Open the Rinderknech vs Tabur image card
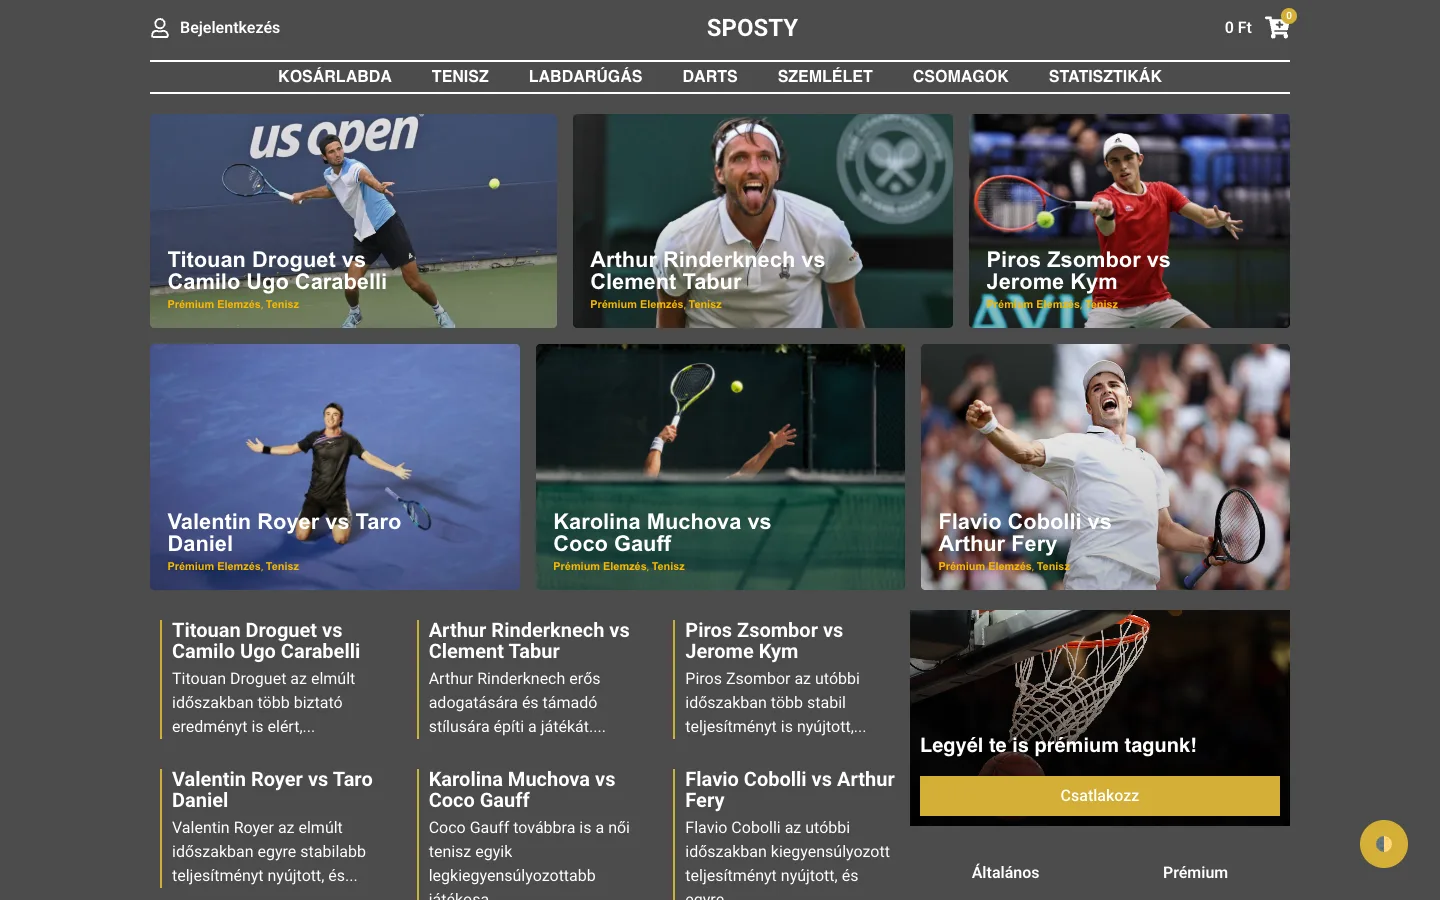 tap(763, 221)
